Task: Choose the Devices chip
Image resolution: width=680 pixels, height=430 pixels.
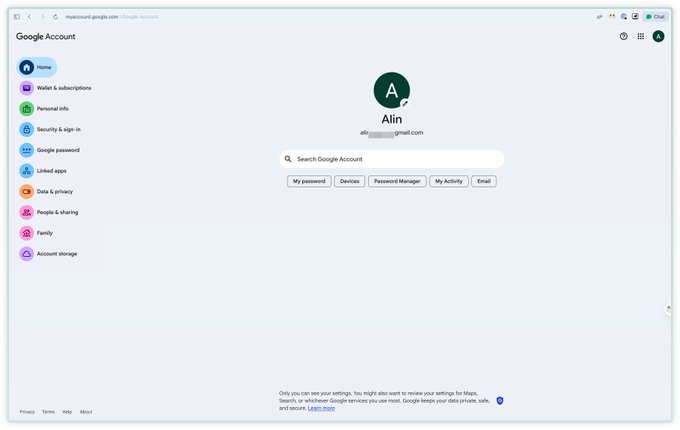Action: click(x=350, y=181)
